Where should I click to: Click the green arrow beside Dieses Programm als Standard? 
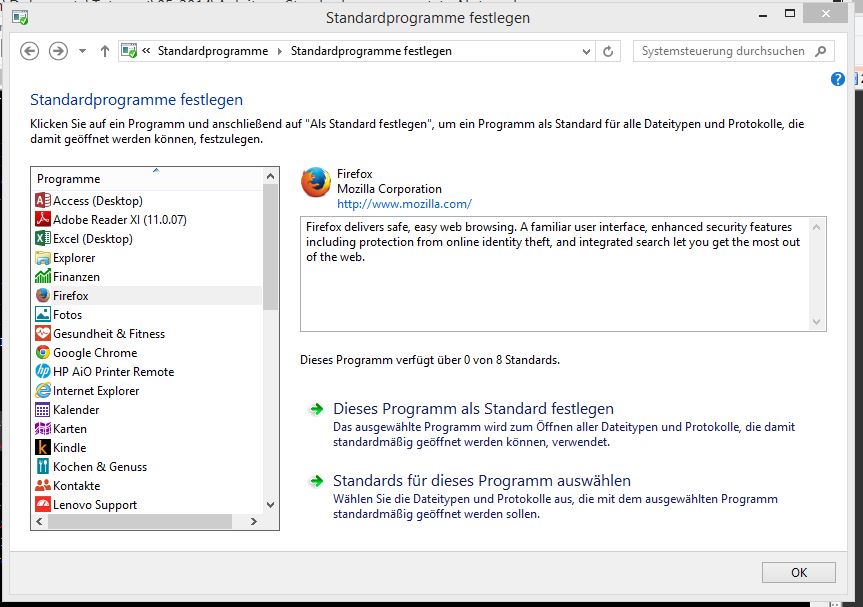316,409
